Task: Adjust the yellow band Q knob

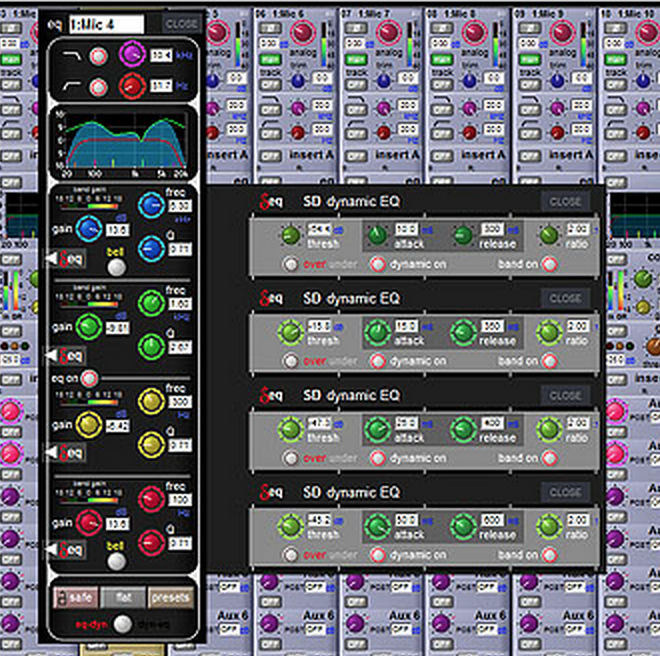Action: pyautogui.click(x=151, y=445)
